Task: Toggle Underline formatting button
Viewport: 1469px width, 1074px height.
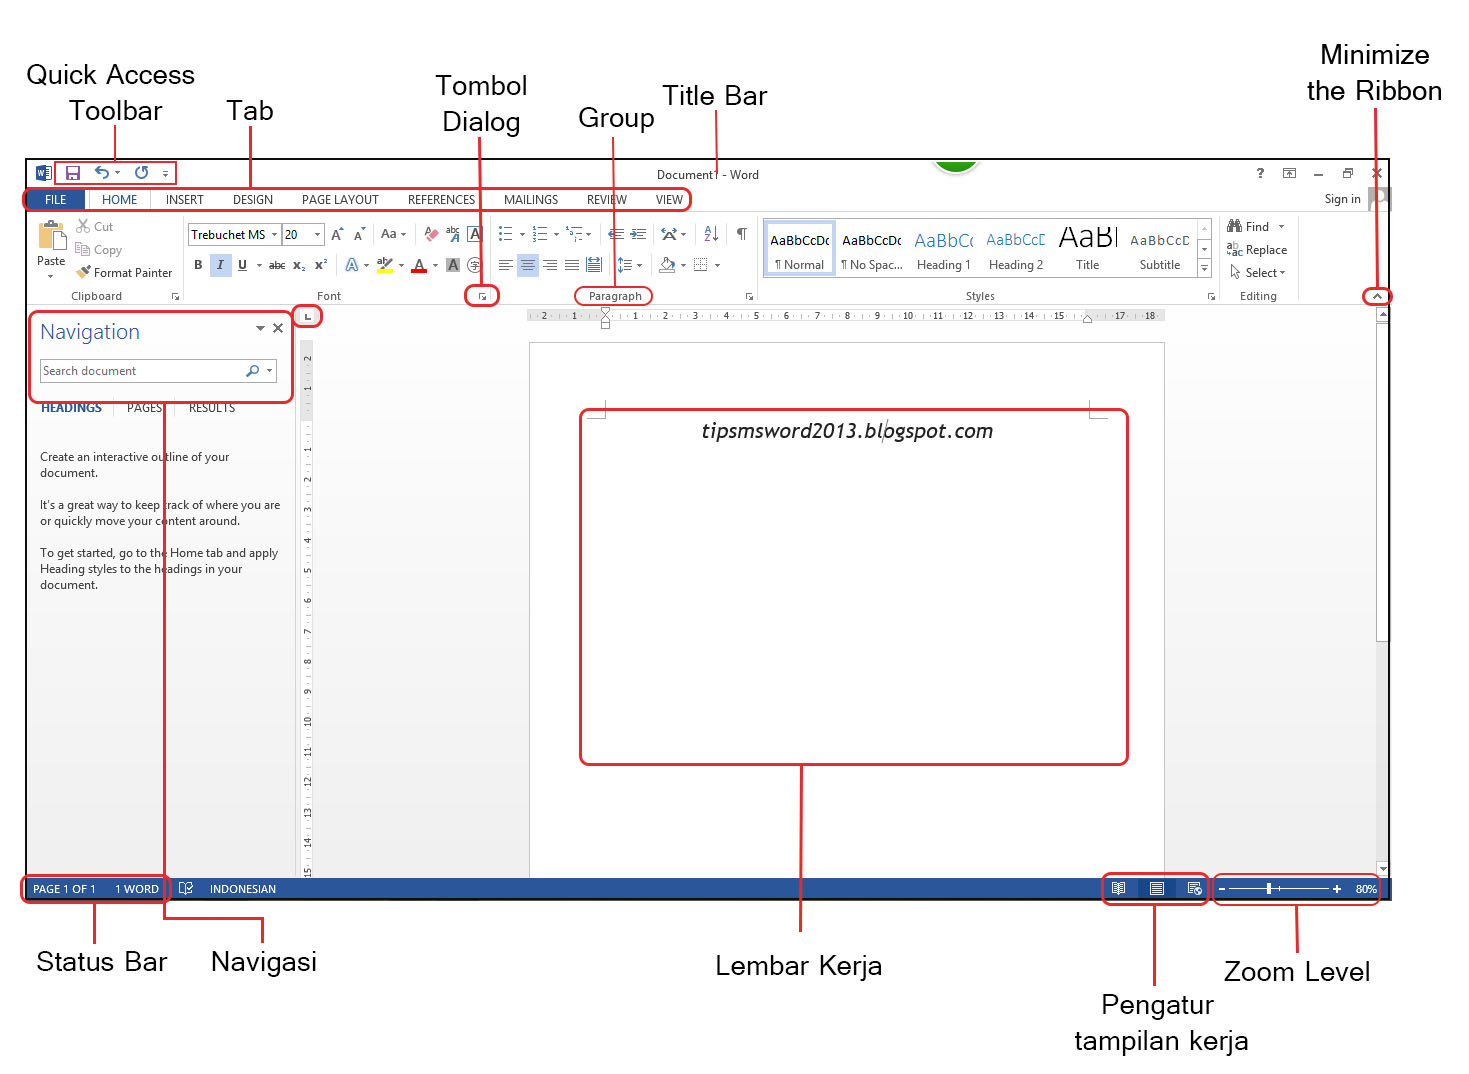Action: [x=242, y=265]
